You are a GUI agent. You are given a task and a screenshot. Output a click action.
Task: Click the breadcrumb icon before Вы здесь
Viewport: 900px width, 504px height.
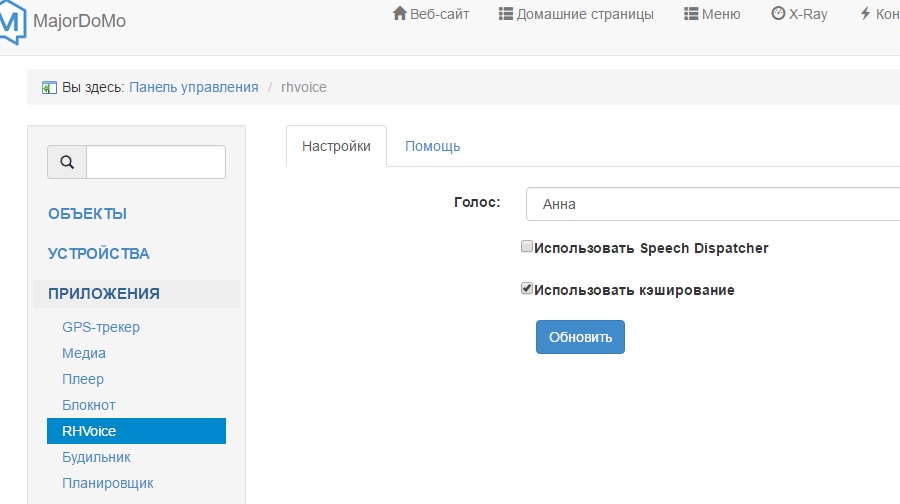[x=49, y=88]
